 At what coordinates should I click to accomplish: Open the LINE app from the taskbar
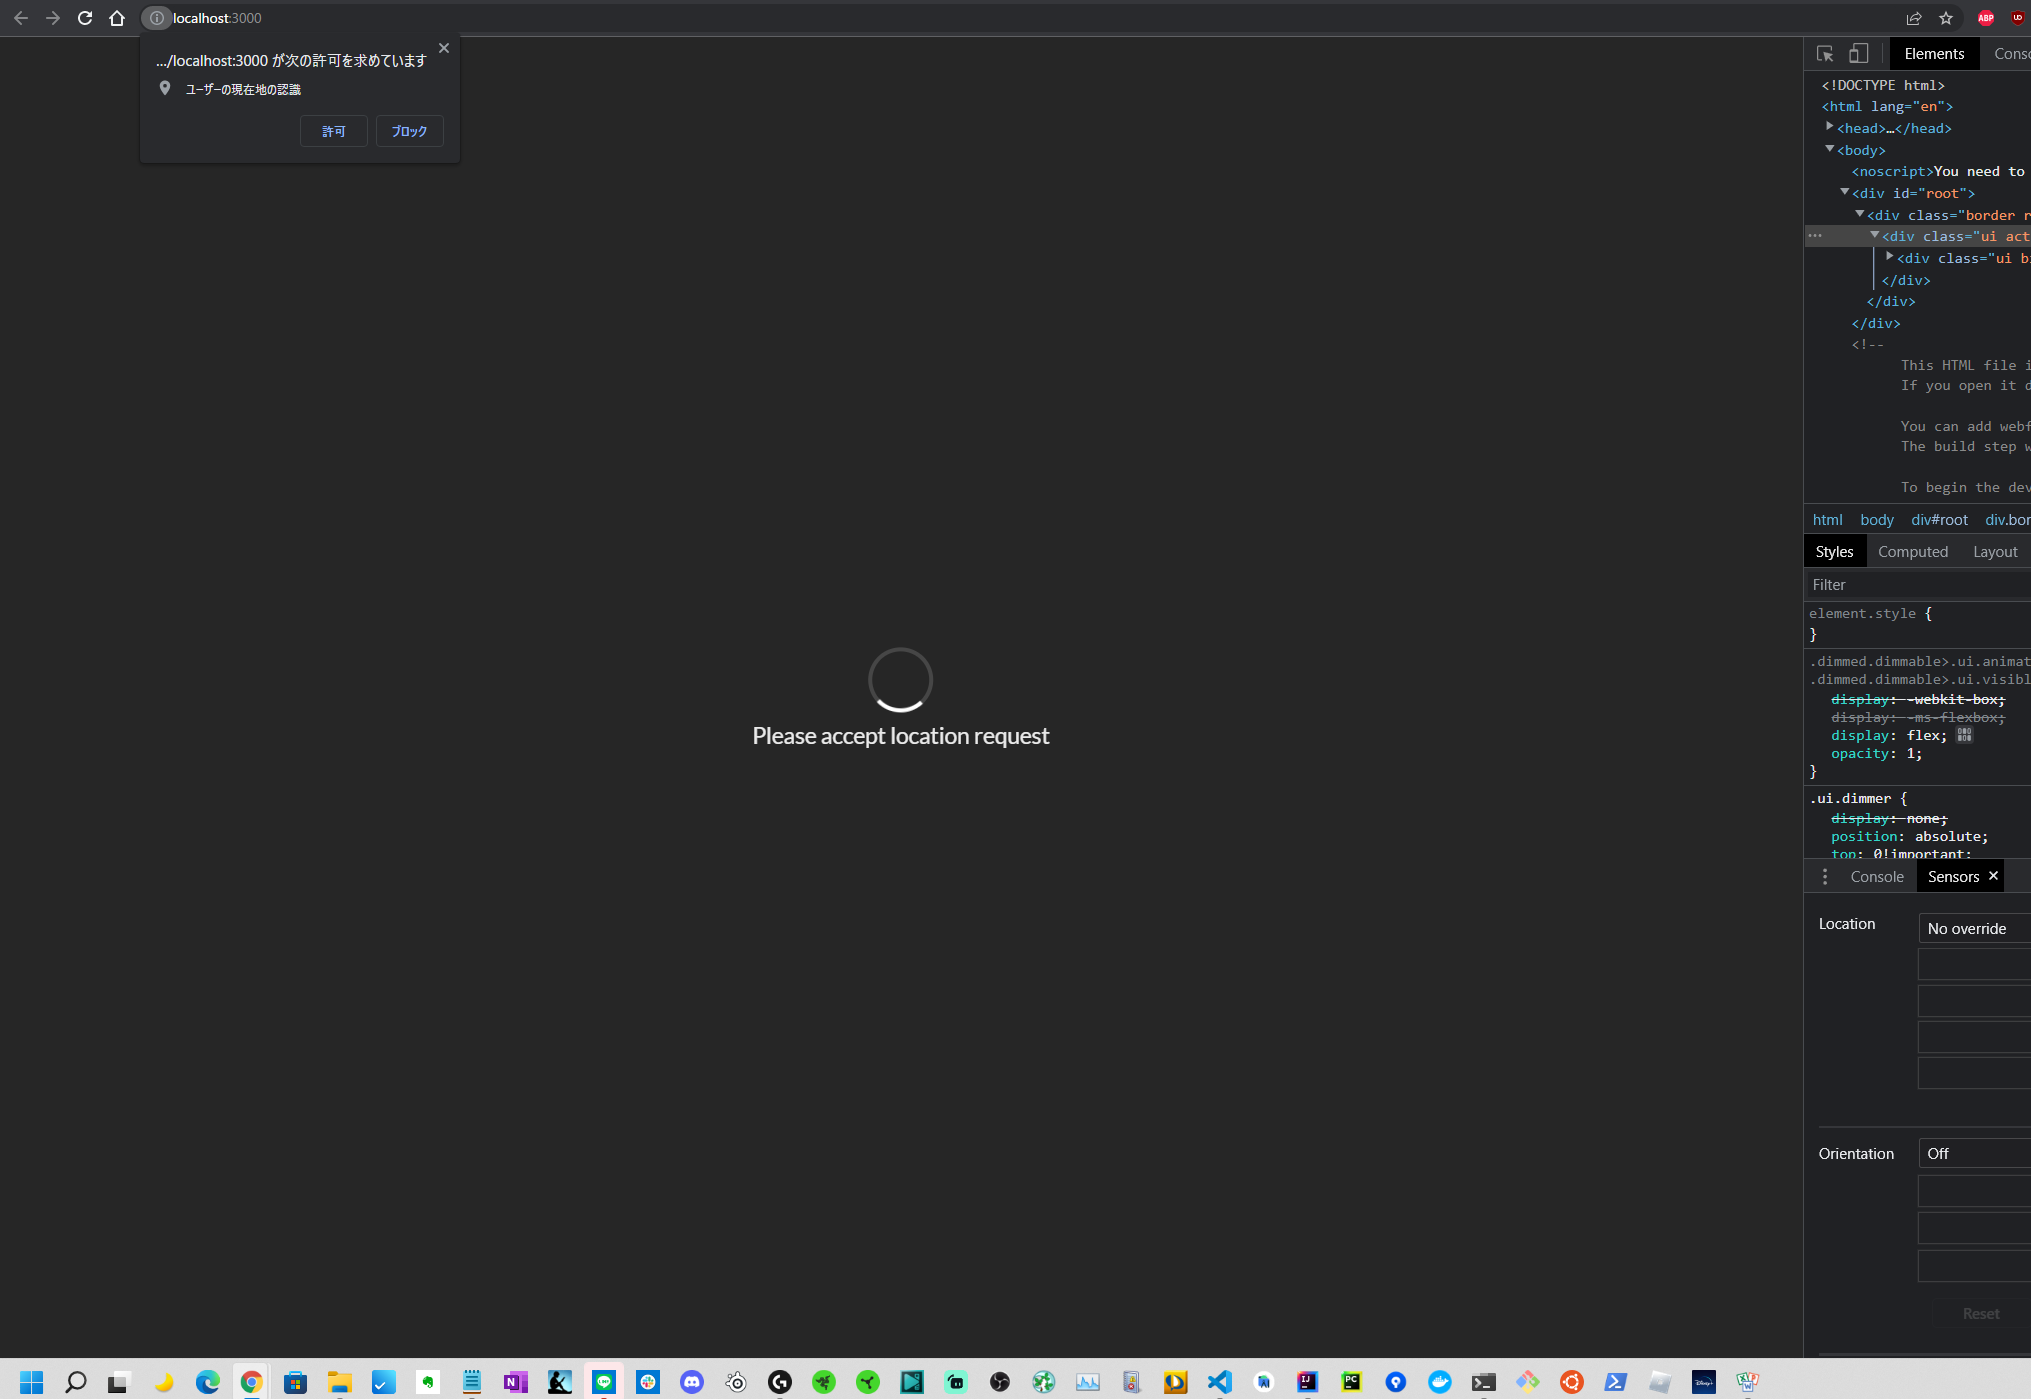pos(604,1382)
